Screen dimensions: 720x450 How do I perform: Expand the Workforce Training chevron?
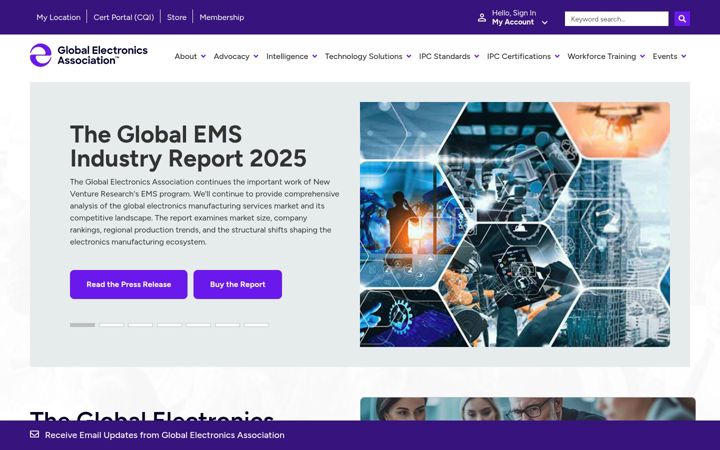tap(642, 56)
